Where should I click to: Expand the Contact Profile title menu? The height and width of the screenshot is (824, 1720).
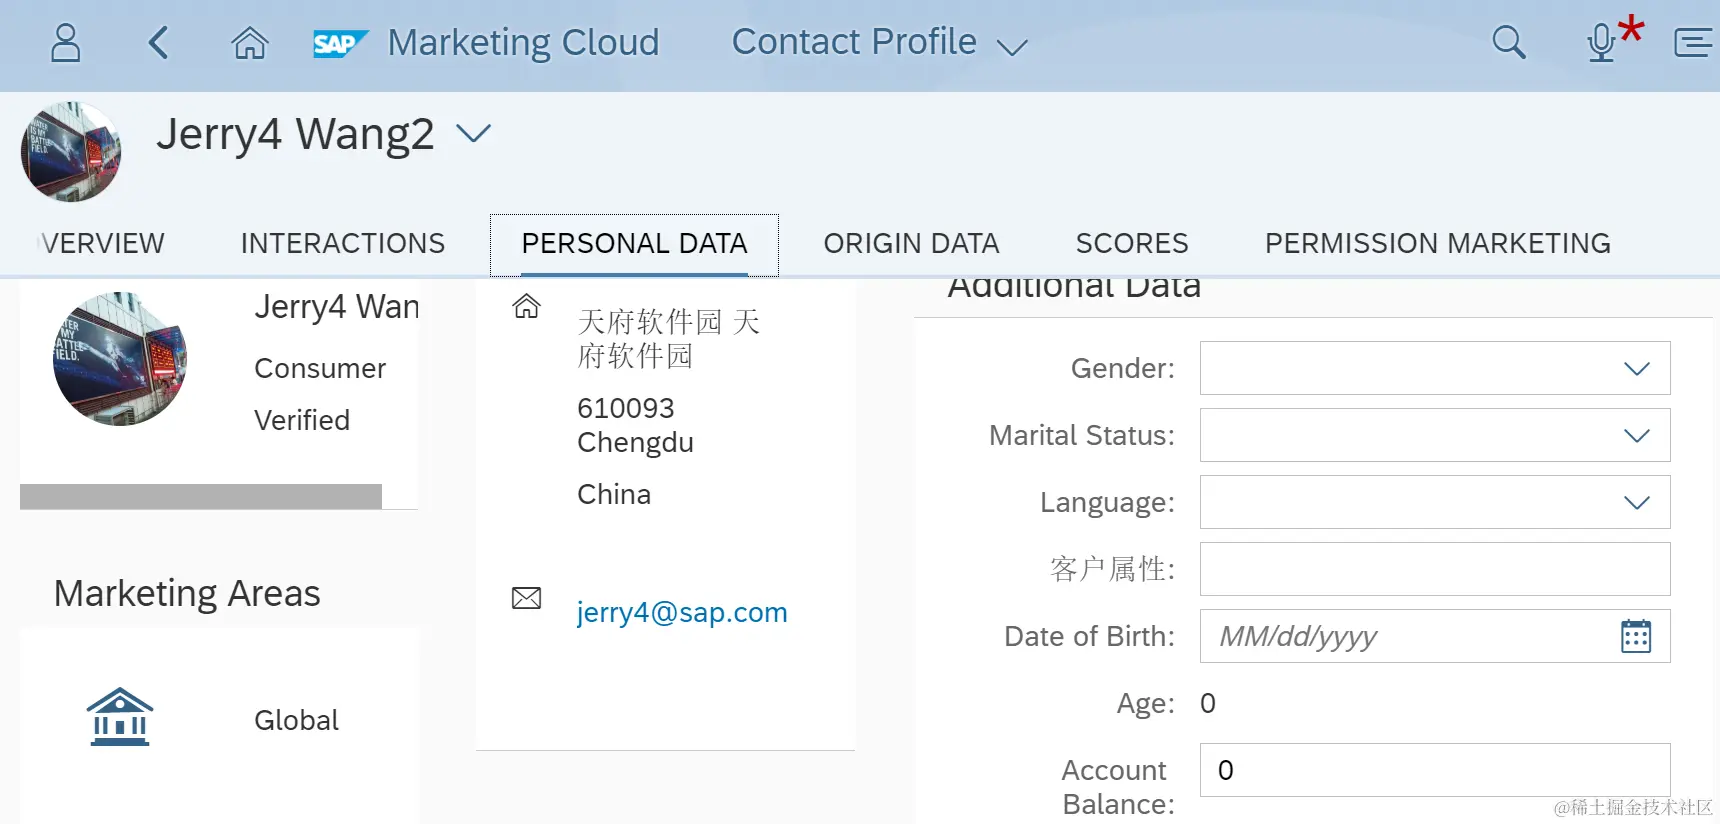1012,47
